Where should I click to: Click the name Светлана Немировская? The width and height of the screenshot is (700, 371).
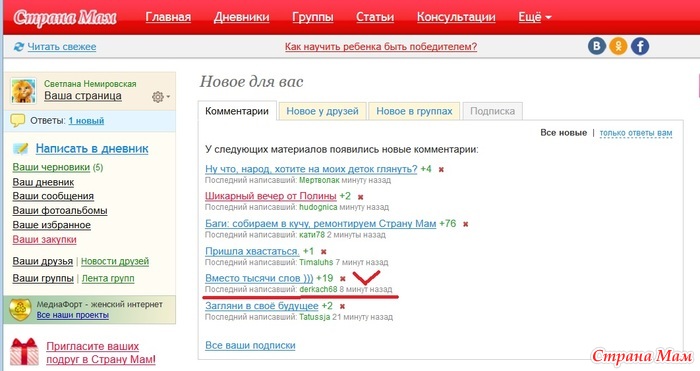point(90,84)
